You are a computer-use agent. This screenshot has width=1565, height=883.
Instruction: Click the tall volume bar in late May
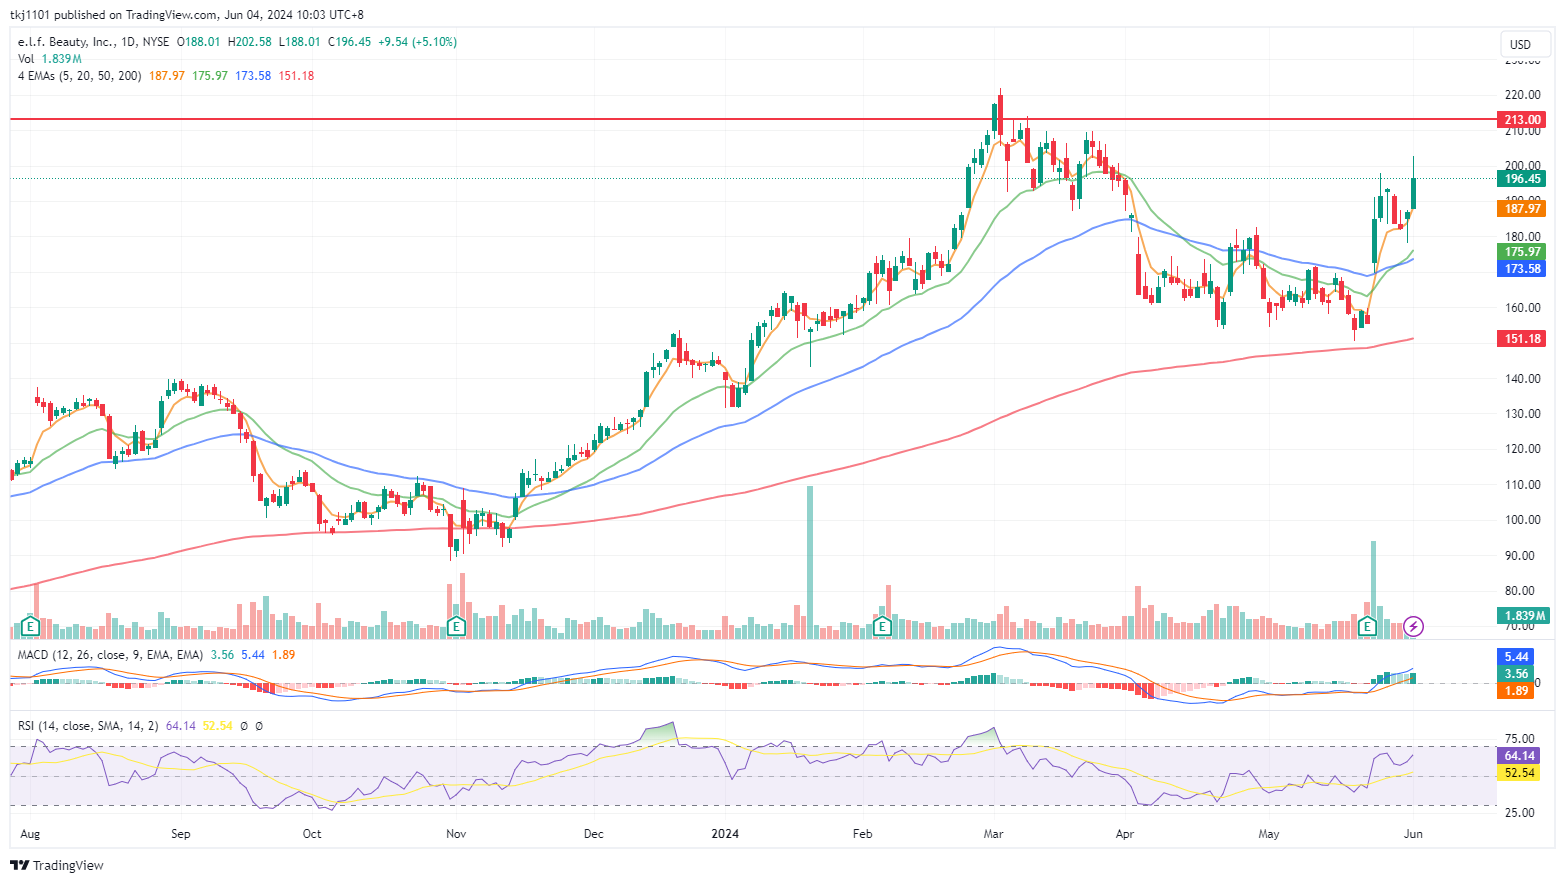[x=1374, y=589]
